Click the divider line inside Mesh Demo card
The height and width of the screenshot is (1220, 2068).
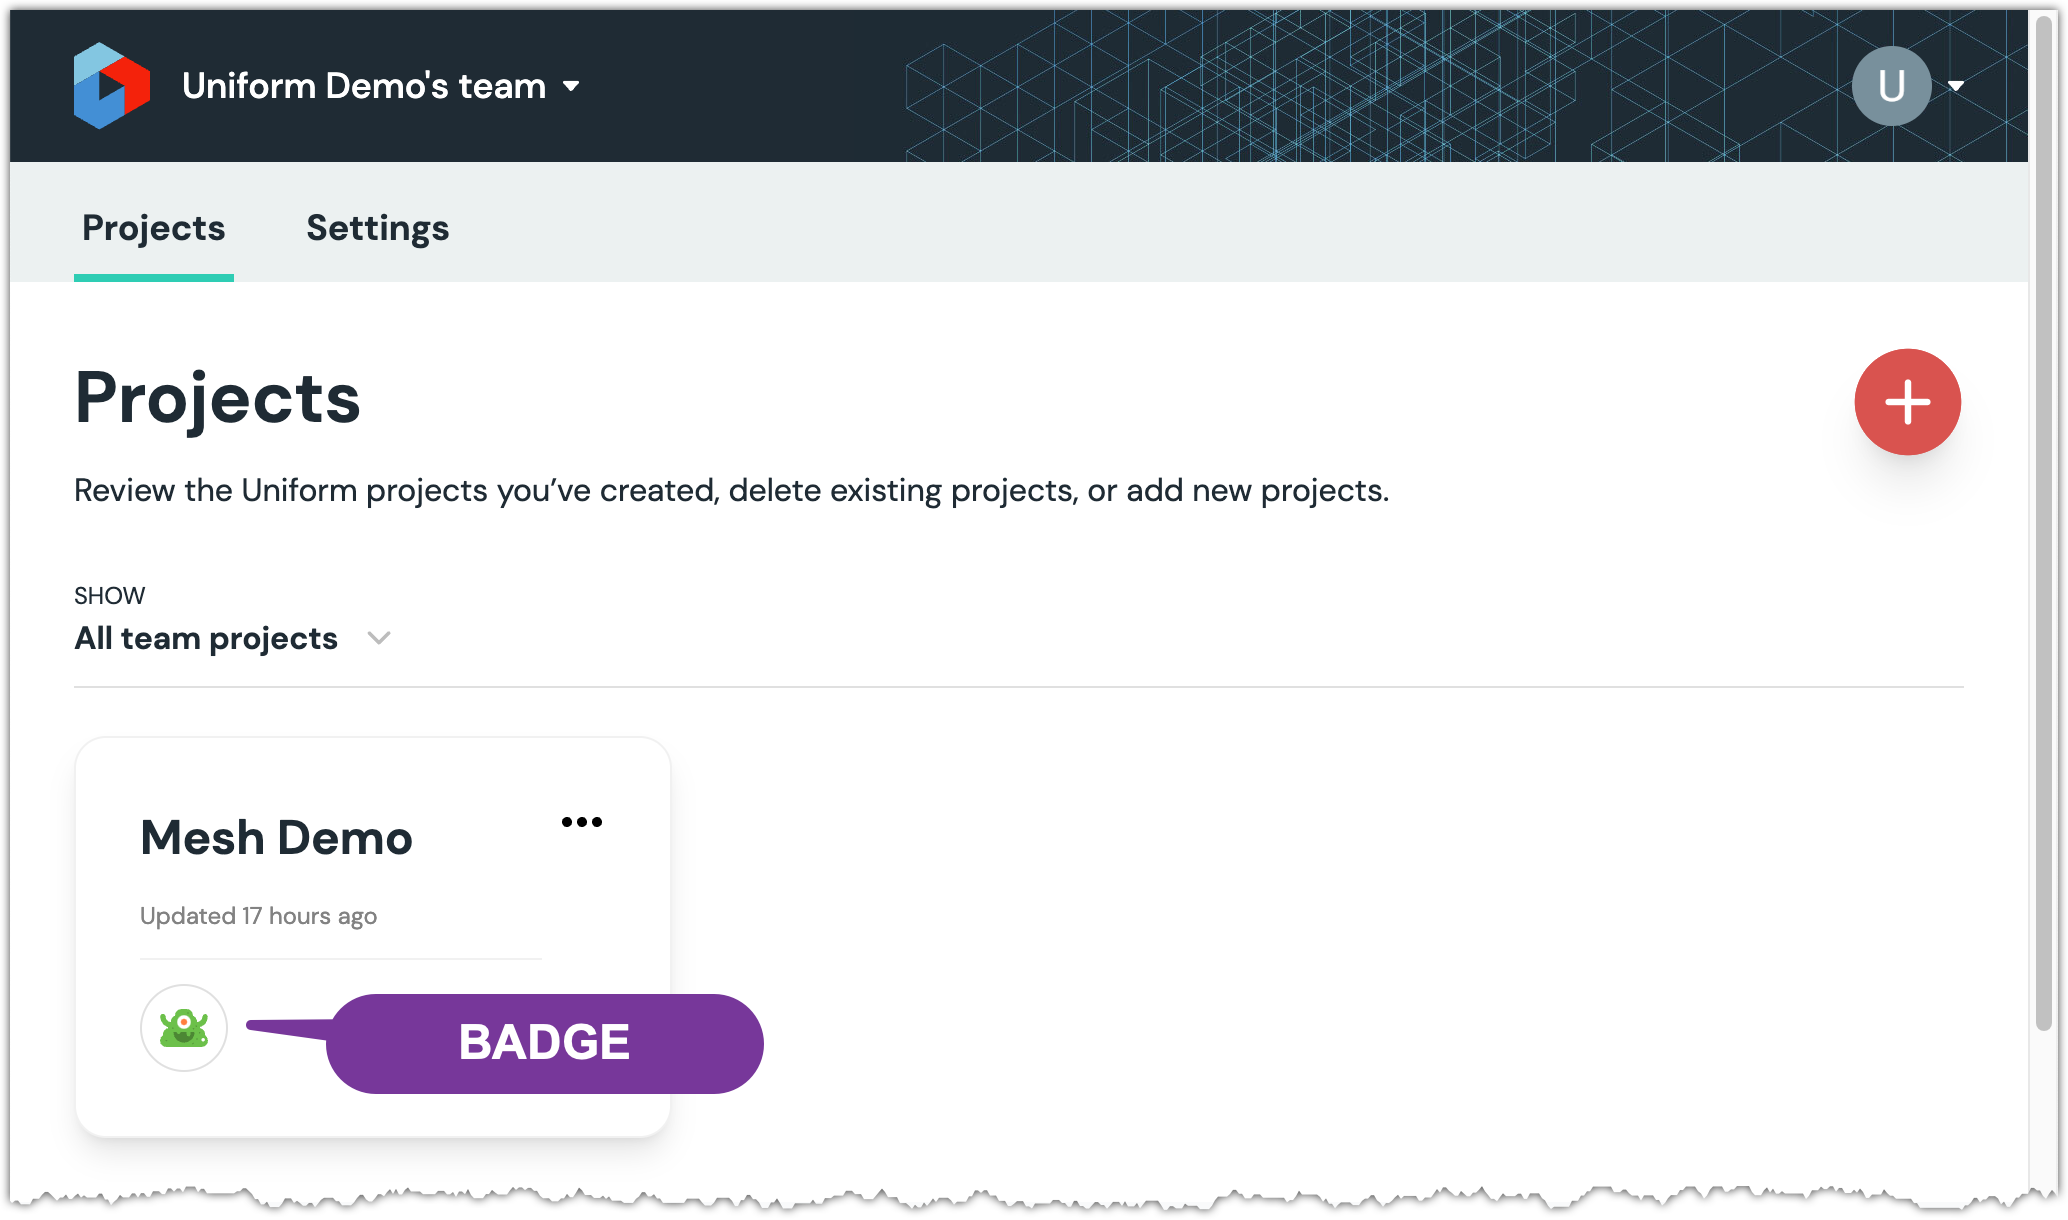(340, 959)
